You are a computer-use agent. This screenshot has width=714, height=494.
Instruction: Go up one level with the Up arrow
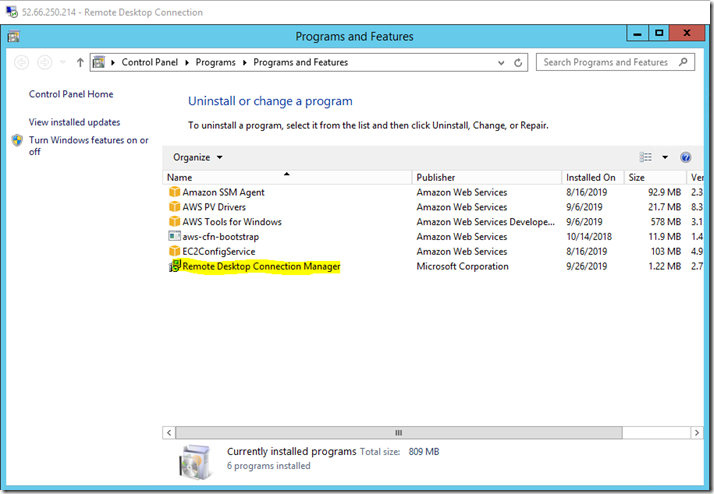[80, 62]
